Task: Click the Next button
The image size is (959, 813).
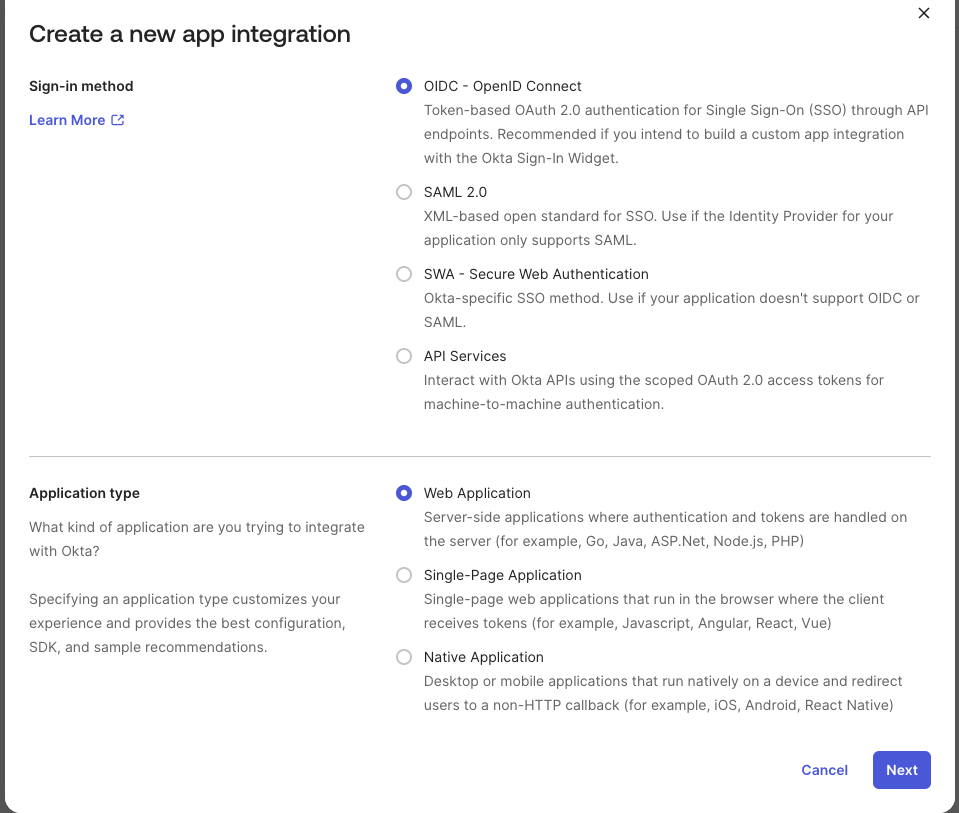Action: pyautogui.click(x=901, y=770)
